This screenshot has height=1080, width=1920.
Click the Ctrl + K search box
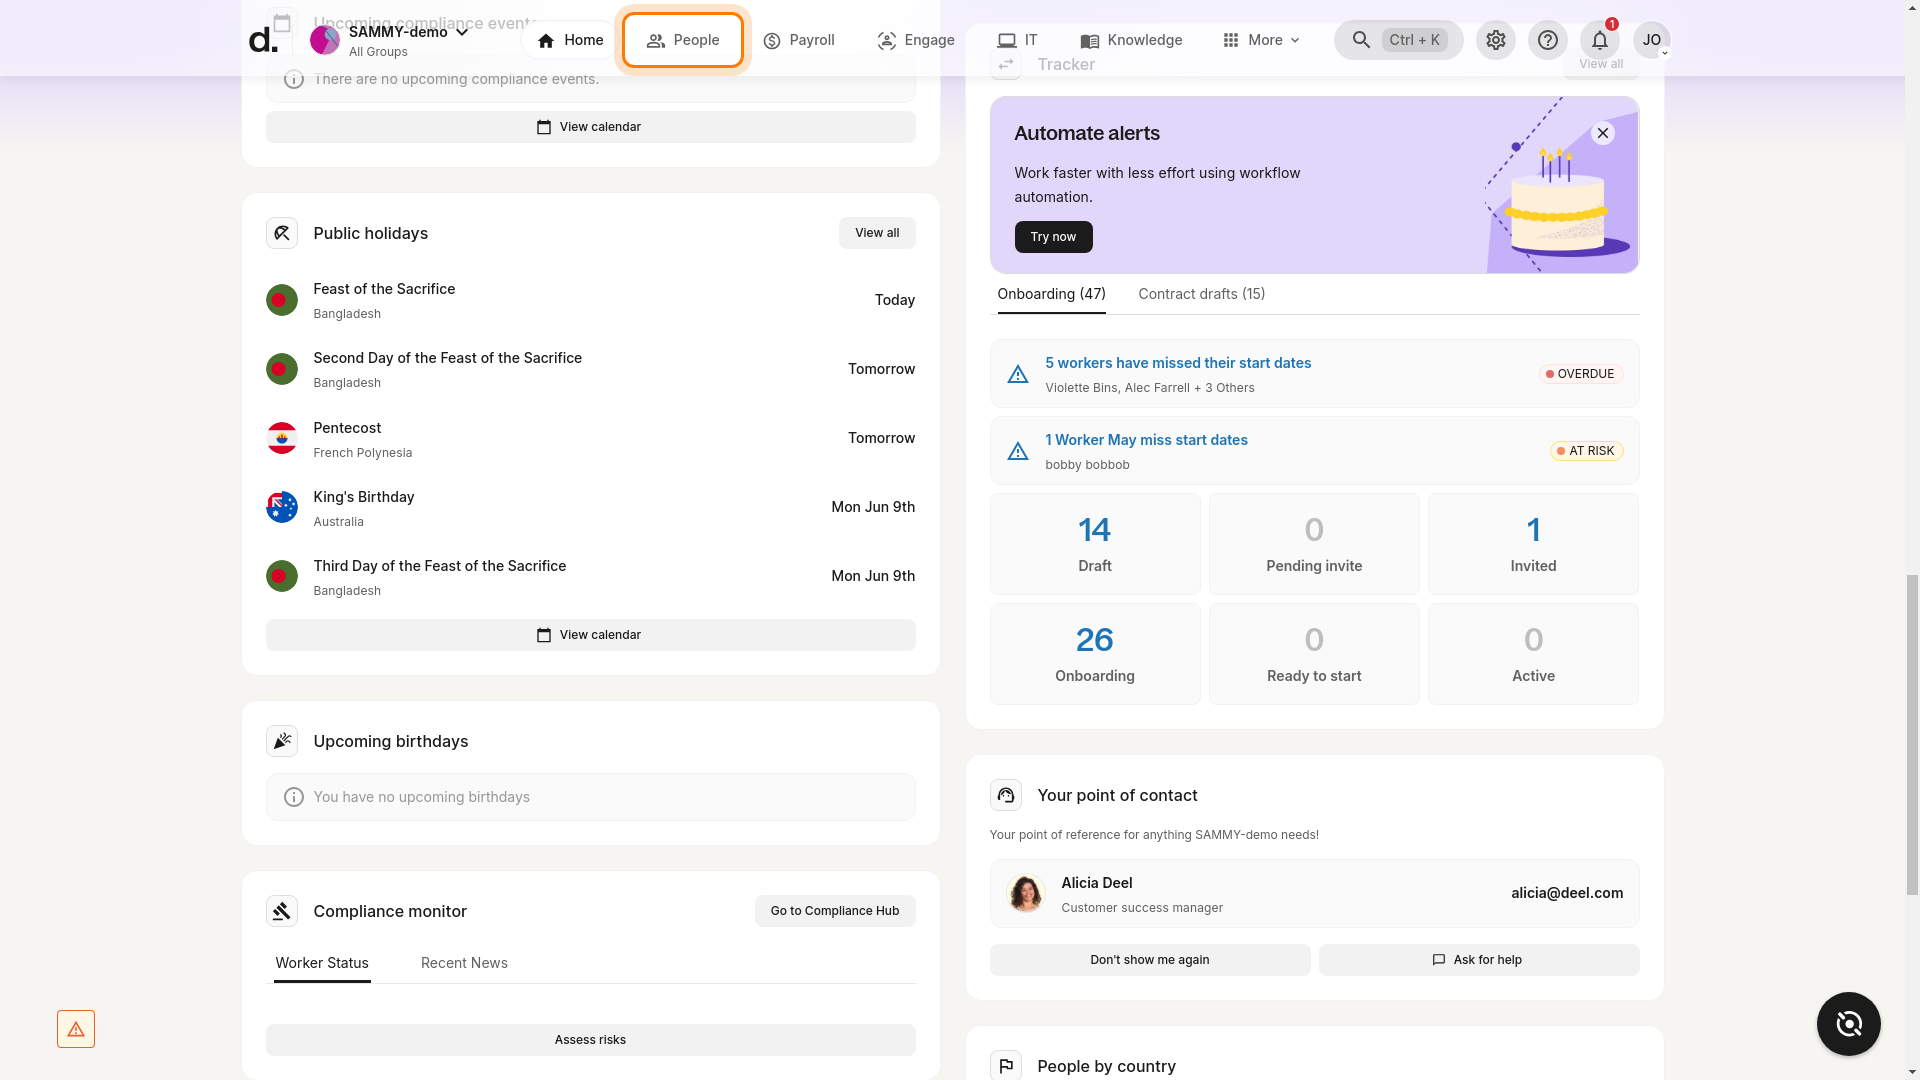(x=1398, y=40)
